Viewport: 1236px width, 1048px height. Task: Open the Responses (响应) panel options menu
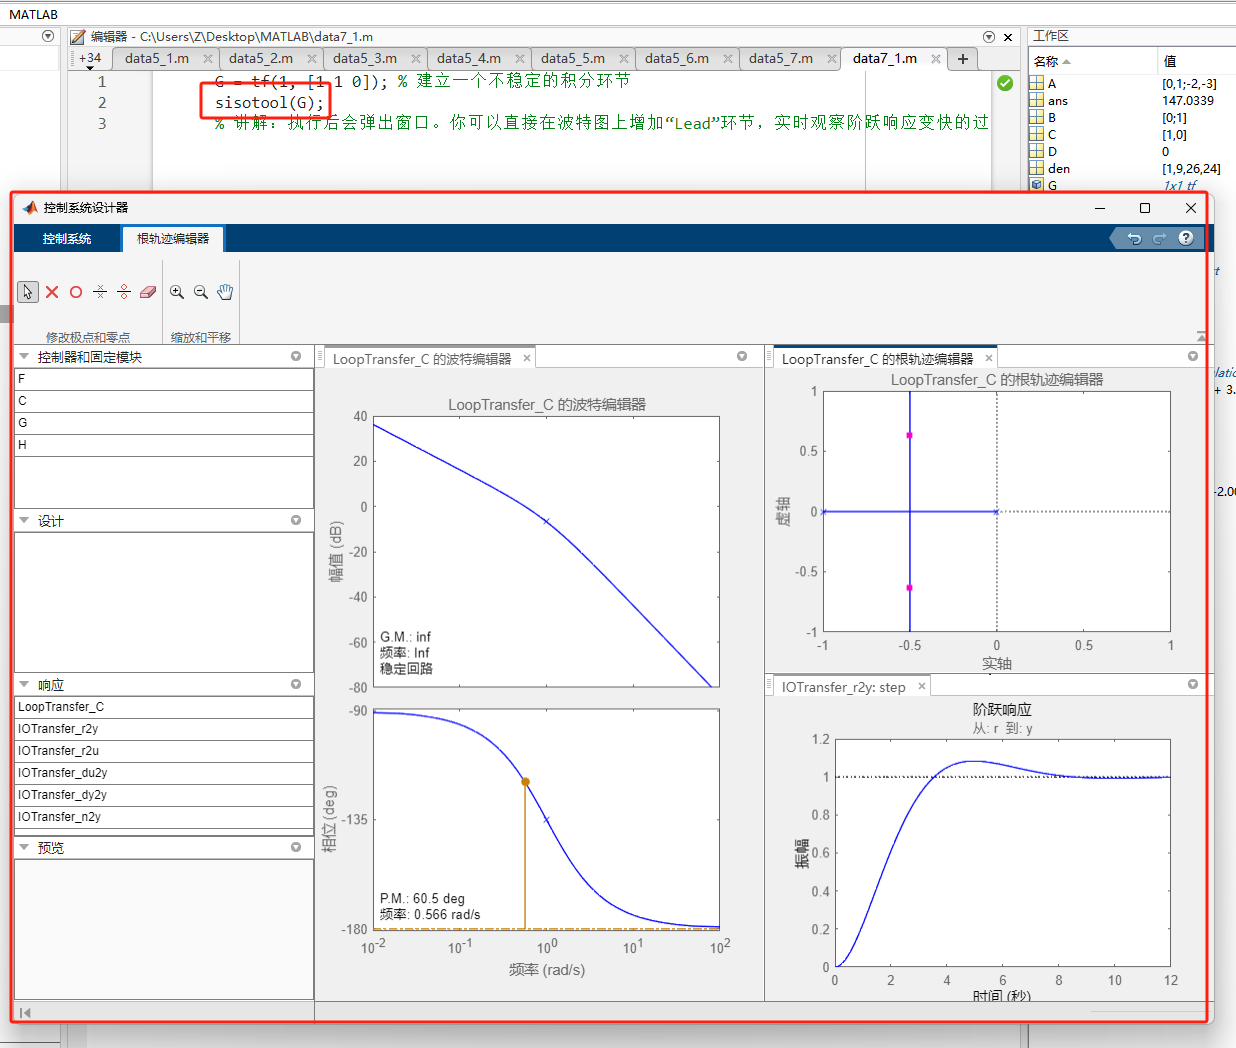(x=296, y=684)
